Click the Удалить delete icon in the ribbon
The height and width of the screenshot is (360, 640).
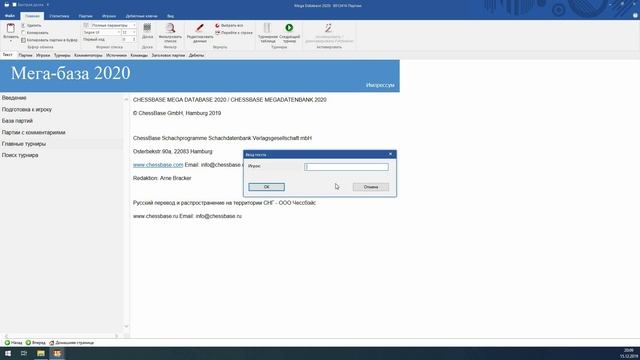[23, 25]
